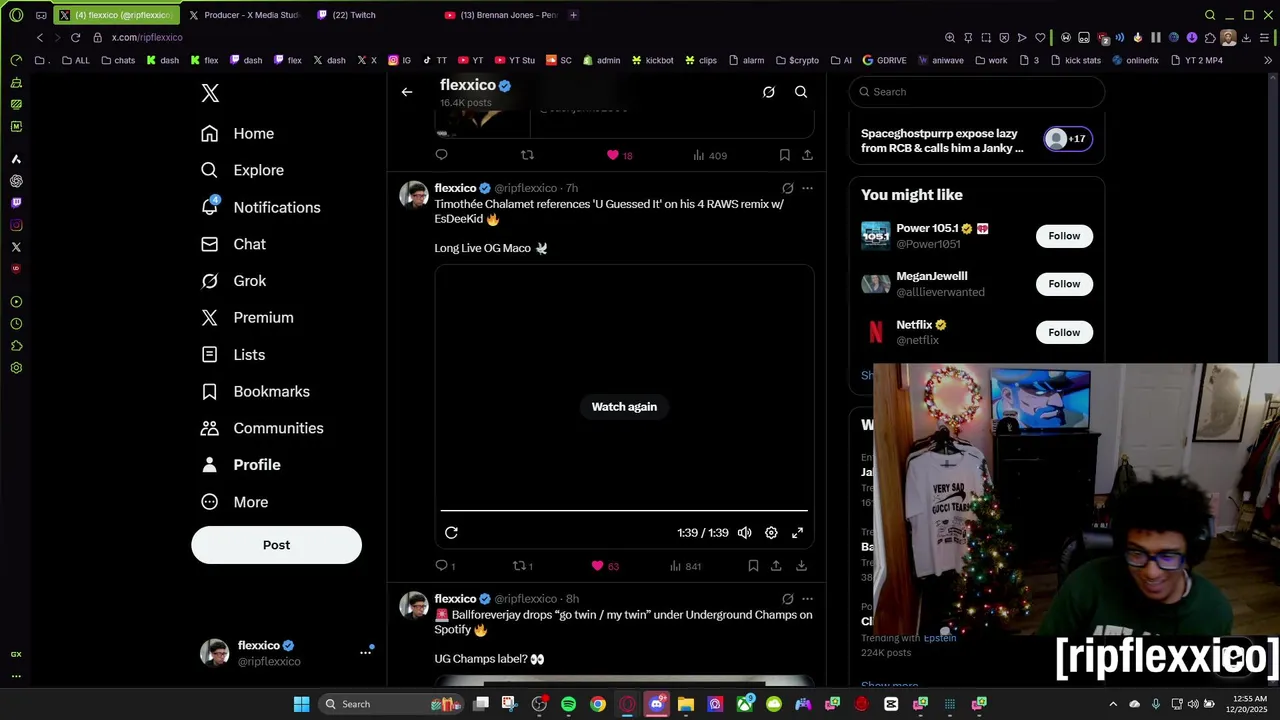Image resolution: width=1280 pixels, height=720 pixels.
Task: Click the video progress bar
Action: click(x=624, y=511)
